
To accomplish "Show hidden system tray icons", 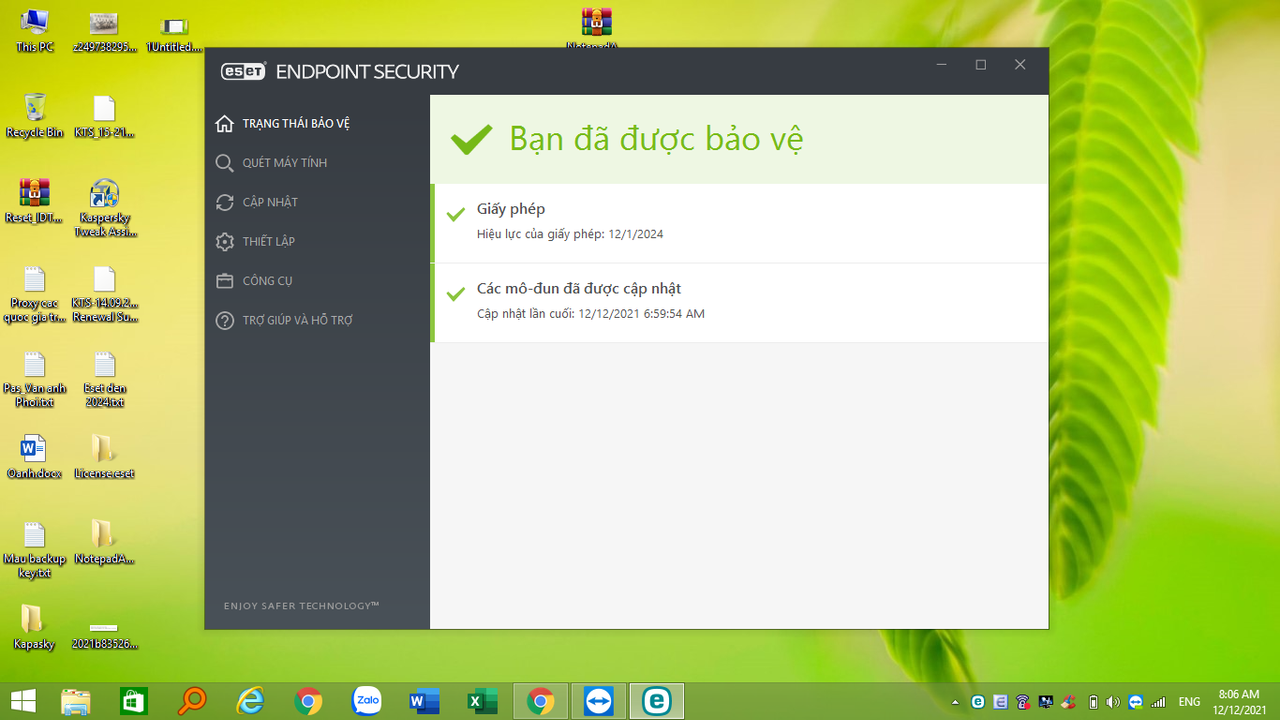I will (x=955, y=702).
